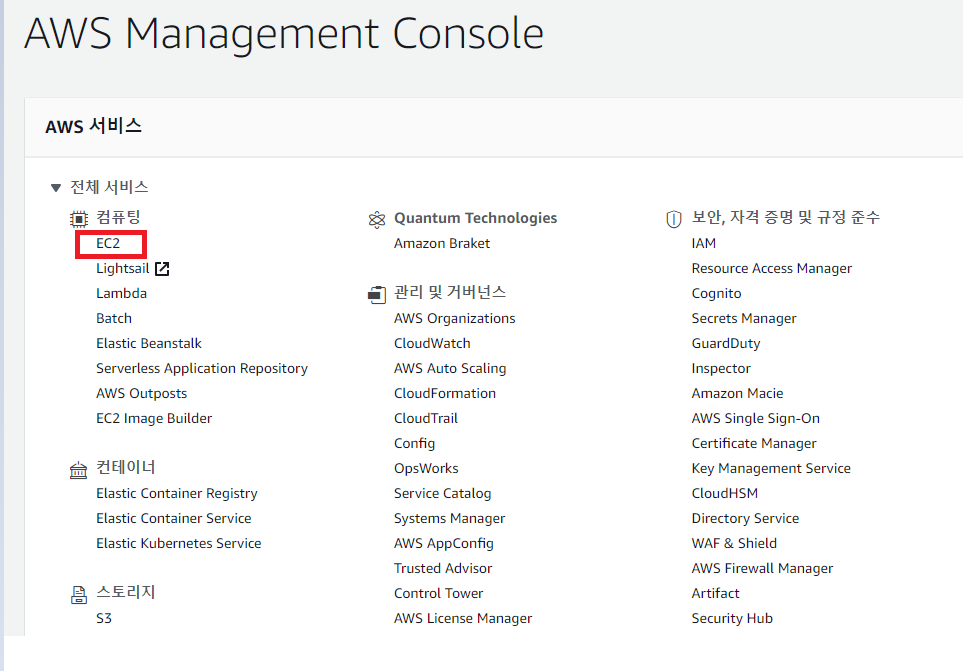This screenshot has width=963, height=671.
Task: Click the 컴퓨팅 category heading
Action: tap(119, 218)
